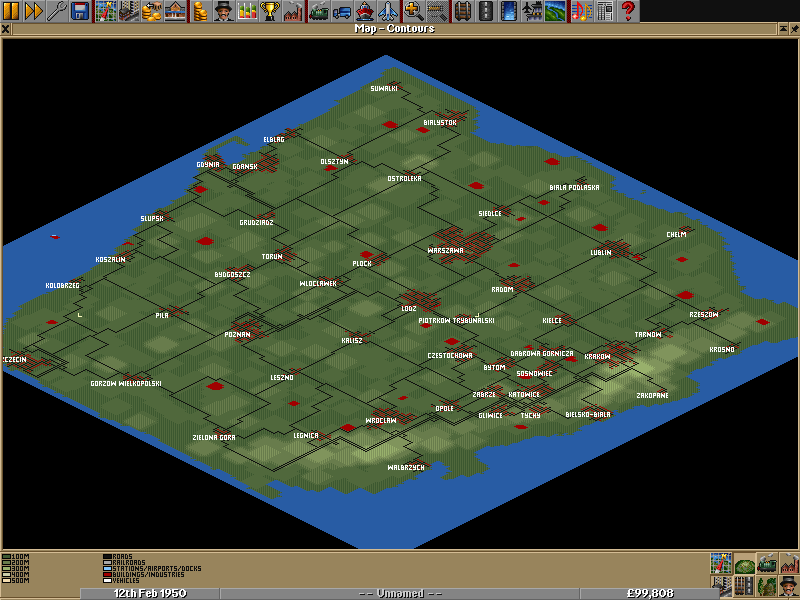Open the industry directory factory icon
Image resolution: width=800 pixels, height=600 pixels.
pos(292,11)
